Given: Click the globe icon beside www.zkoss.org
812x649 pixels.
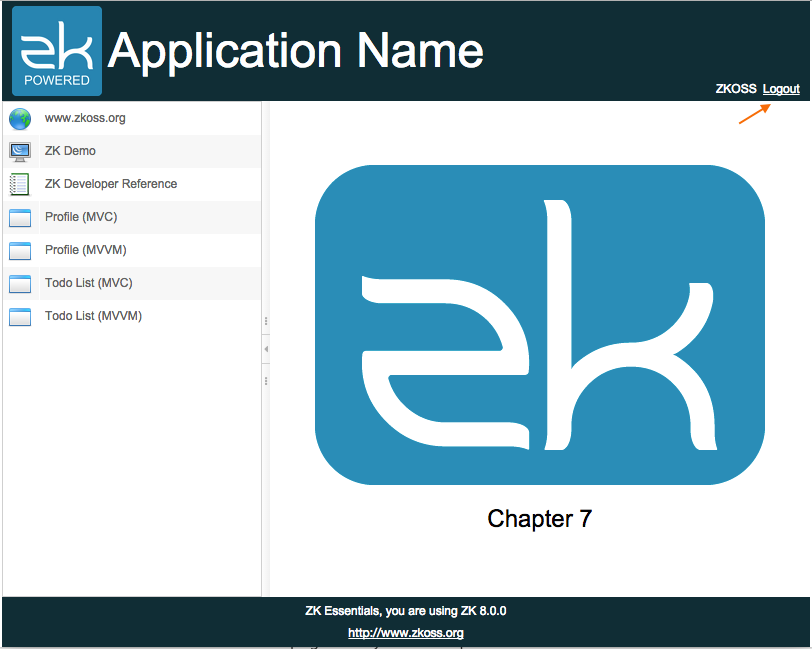Looking at the screenshot, I should pyautogui.click(x=20, y=119).
